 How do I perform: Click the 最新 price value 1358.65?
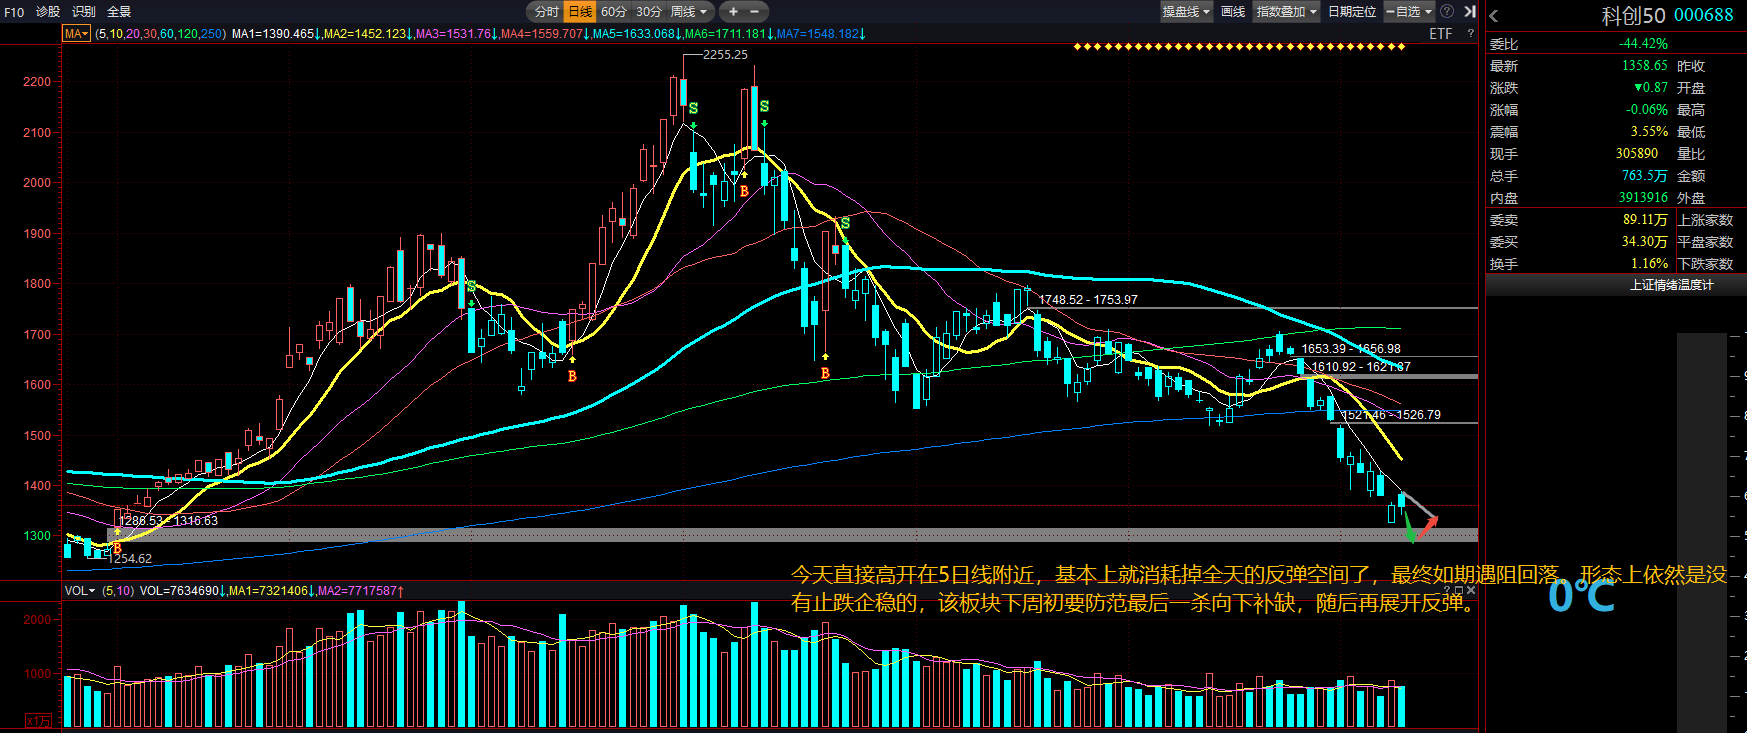pyautogui.click(x=1645, y=66)
